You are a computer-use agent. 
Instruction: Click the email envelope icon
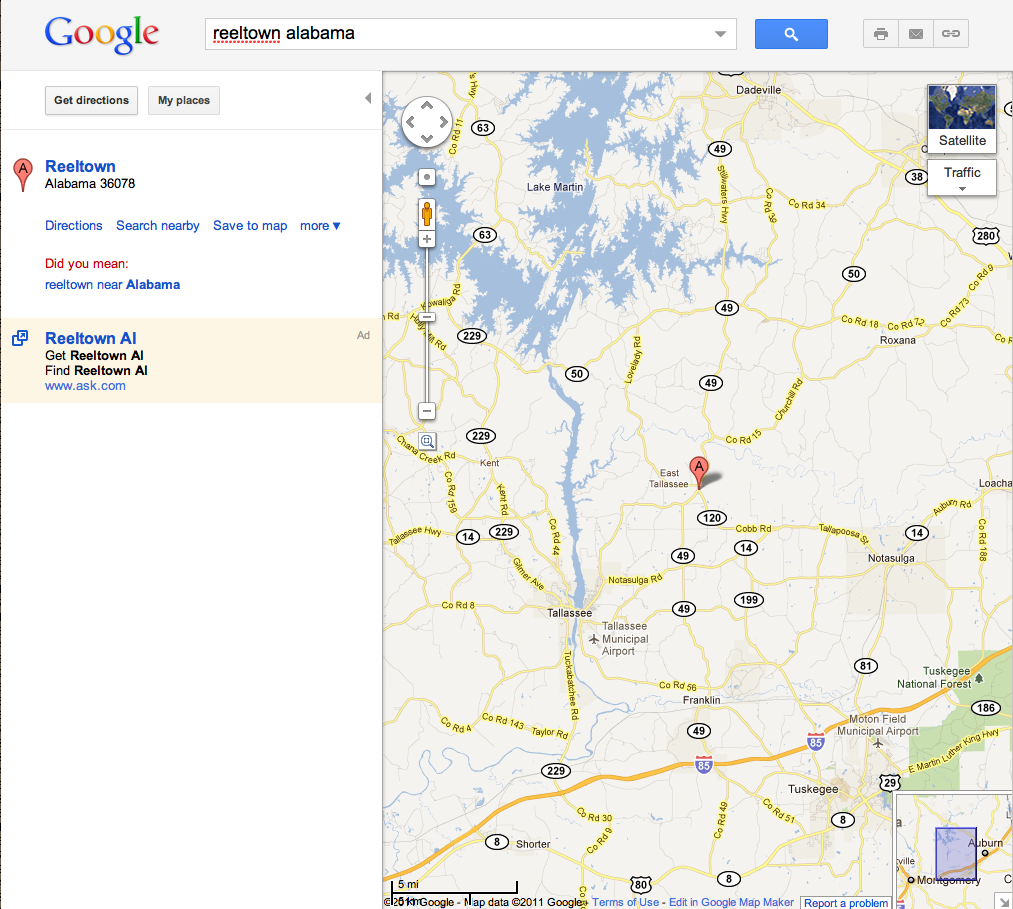click(915, 34)
